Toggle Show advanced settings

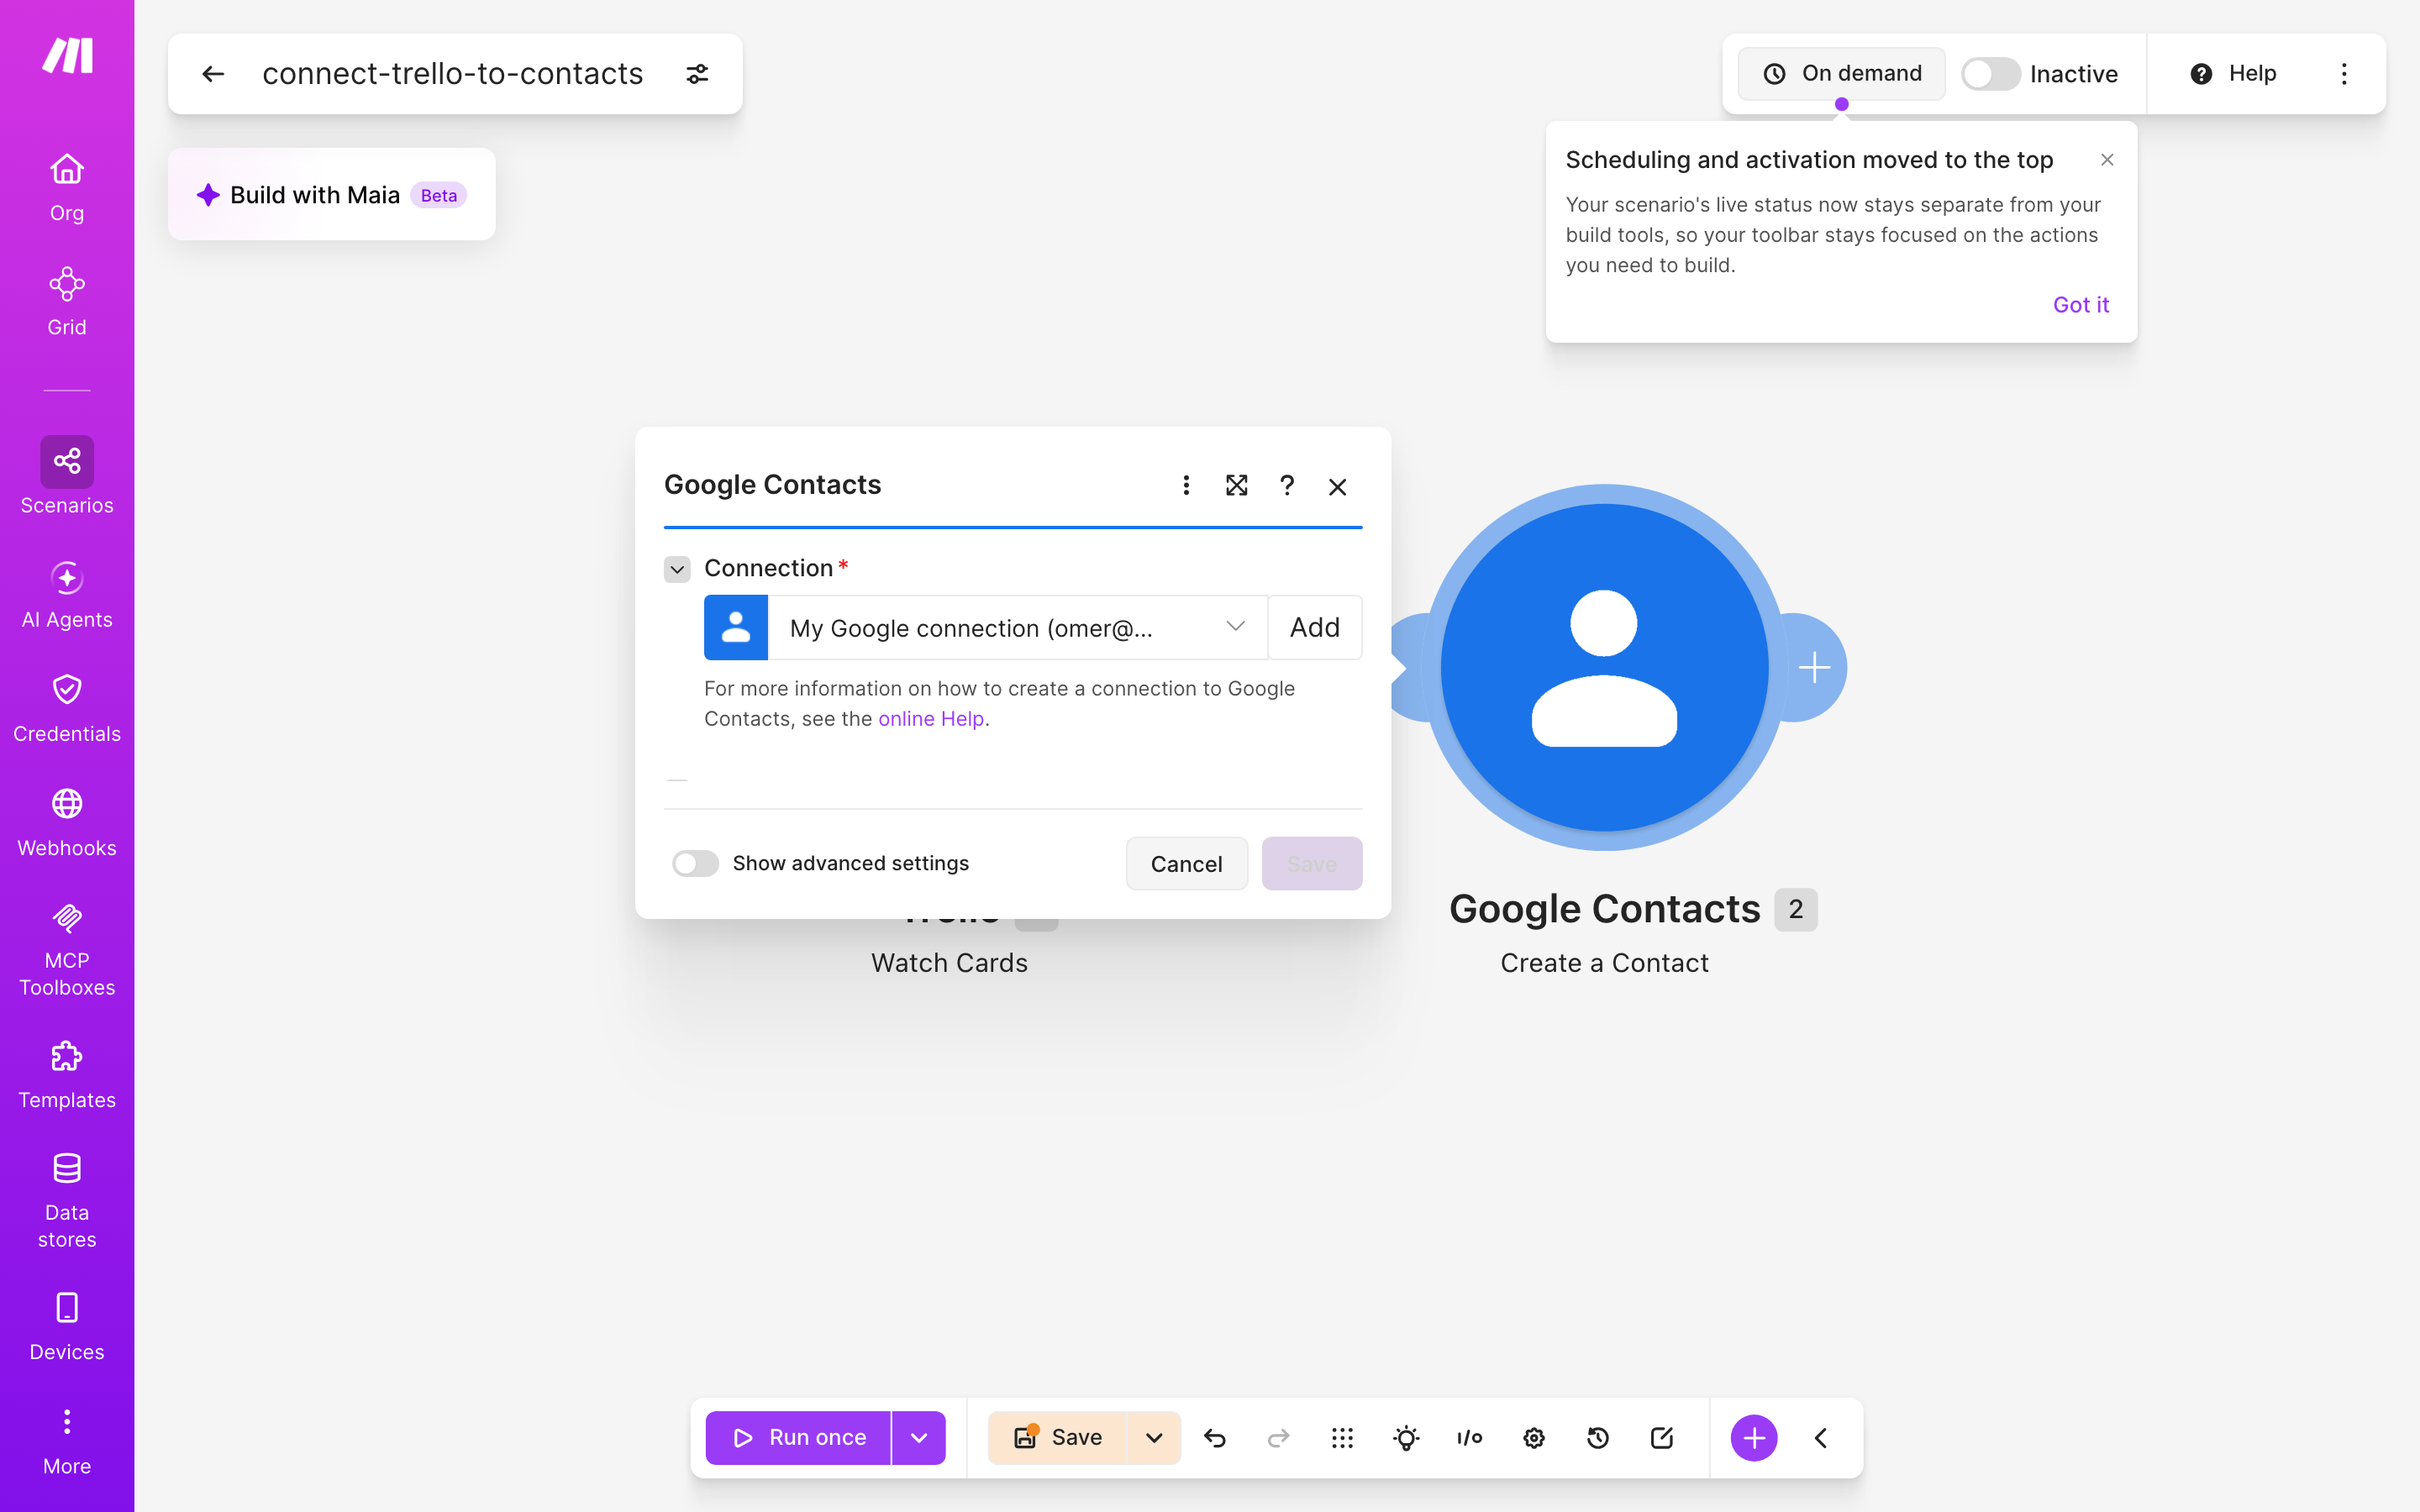tap(695, 863)
